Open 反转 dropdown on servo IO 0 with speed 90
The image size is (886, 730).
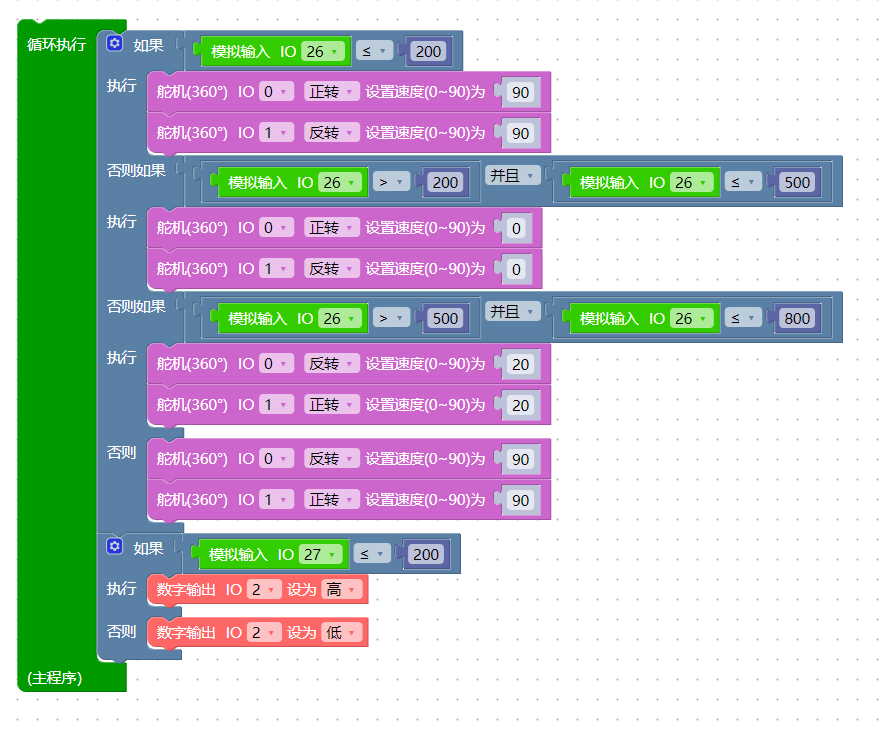pyautogui.click(x=332, y=458)
